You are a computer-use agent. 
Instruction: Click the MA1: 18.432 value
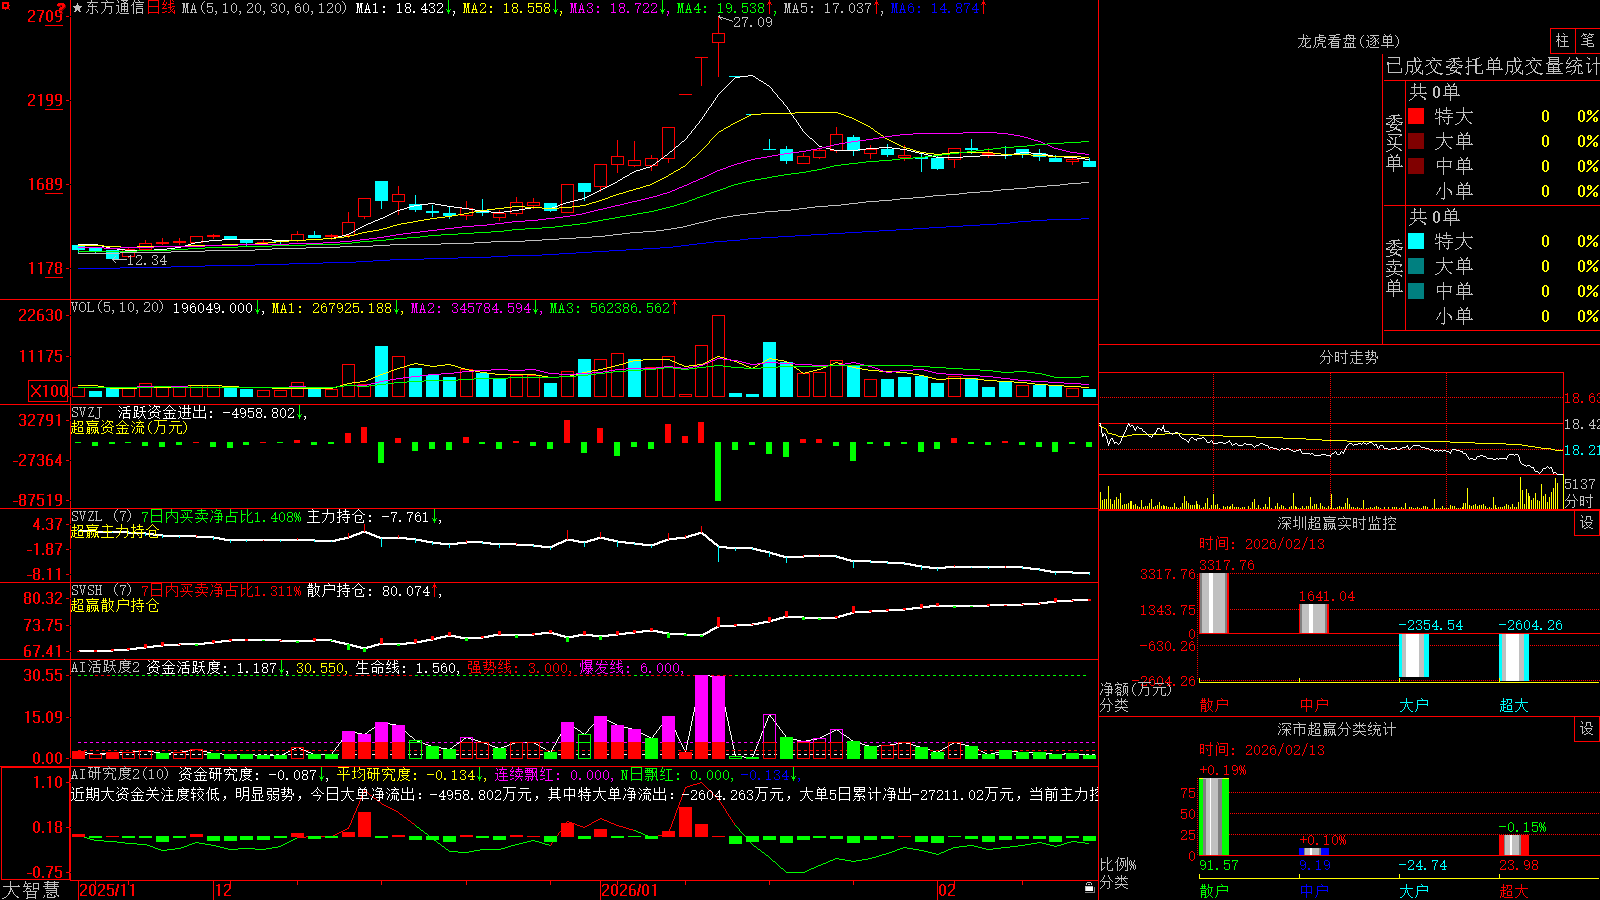click(403, 8)
